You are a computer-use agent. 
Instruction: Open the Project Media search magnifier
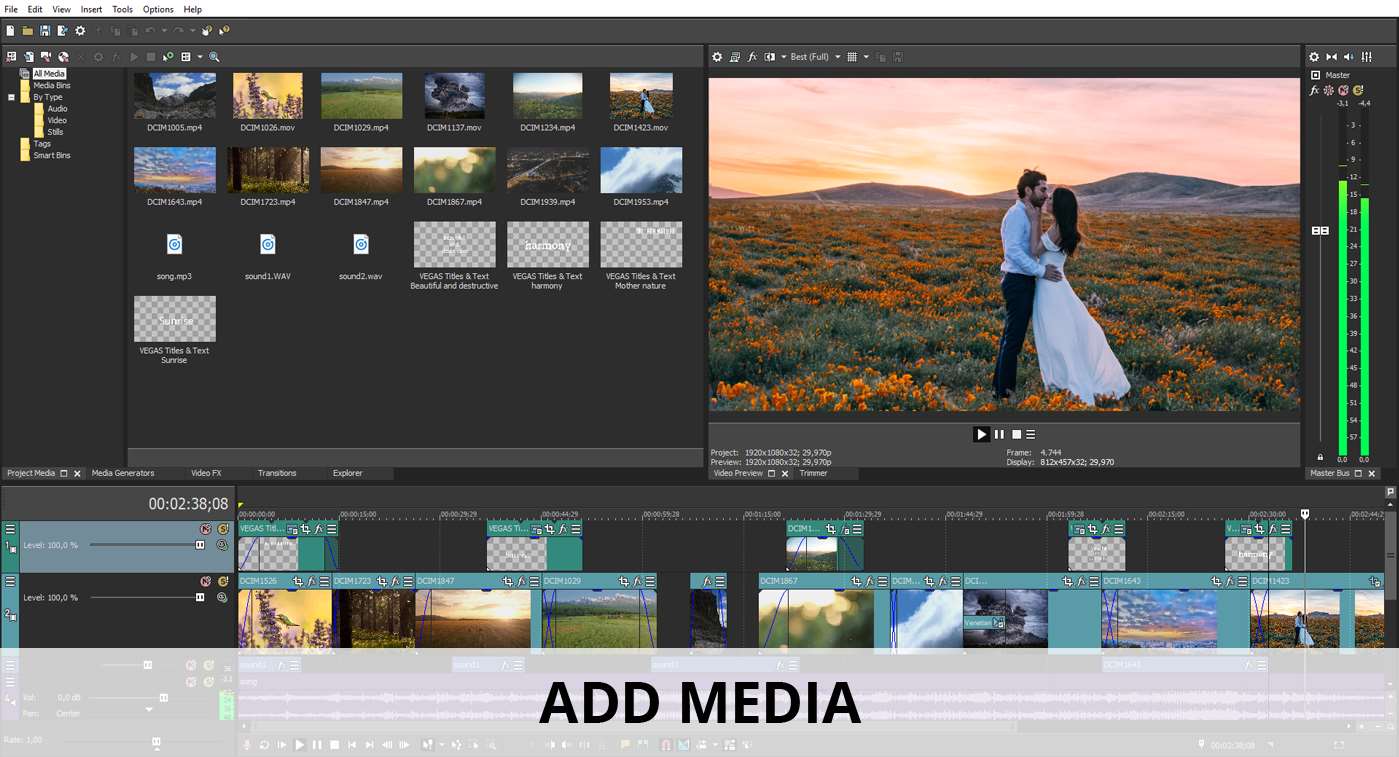[214, 57]
